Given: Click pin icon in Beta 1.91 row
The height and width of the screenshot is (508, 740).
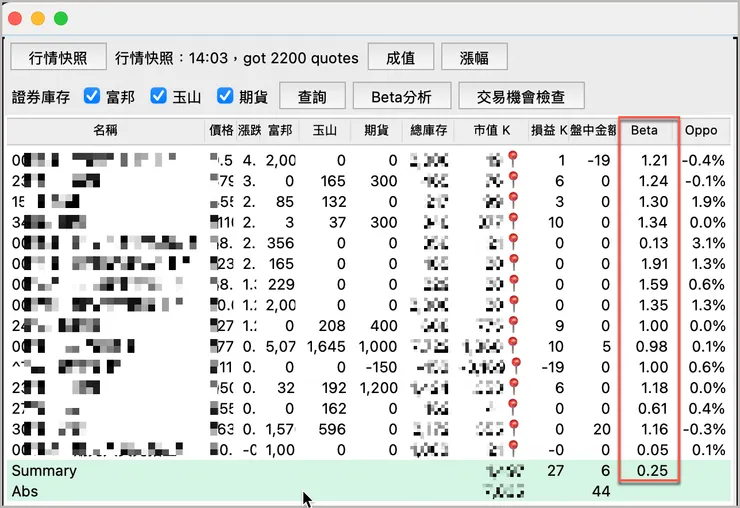Looking at the screenshot, I should [513, 263].
